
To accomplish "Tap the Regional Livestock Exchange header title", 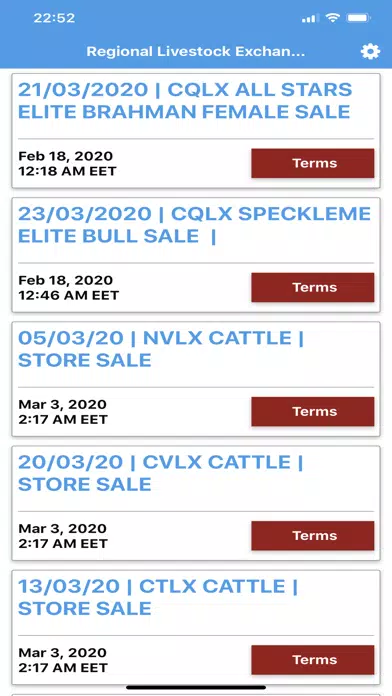I will pos(196,51).
